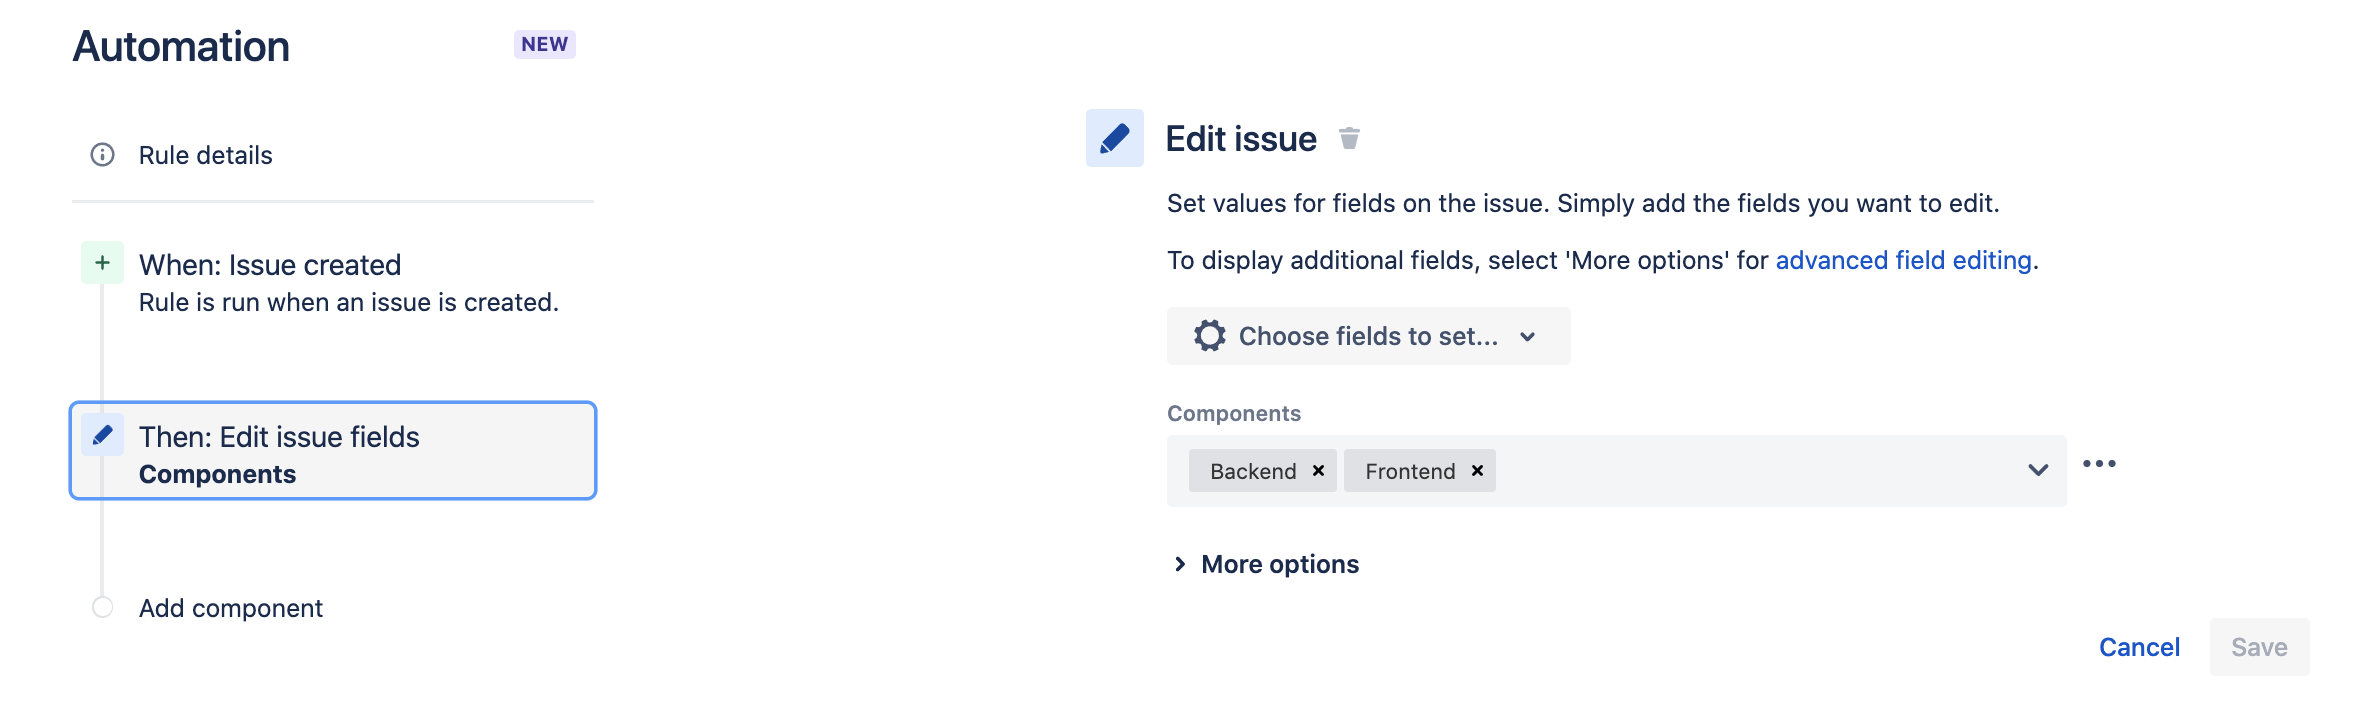Click the Save button
Viewport: 2360px width, 710px height.
click(x=2259, y=647)
